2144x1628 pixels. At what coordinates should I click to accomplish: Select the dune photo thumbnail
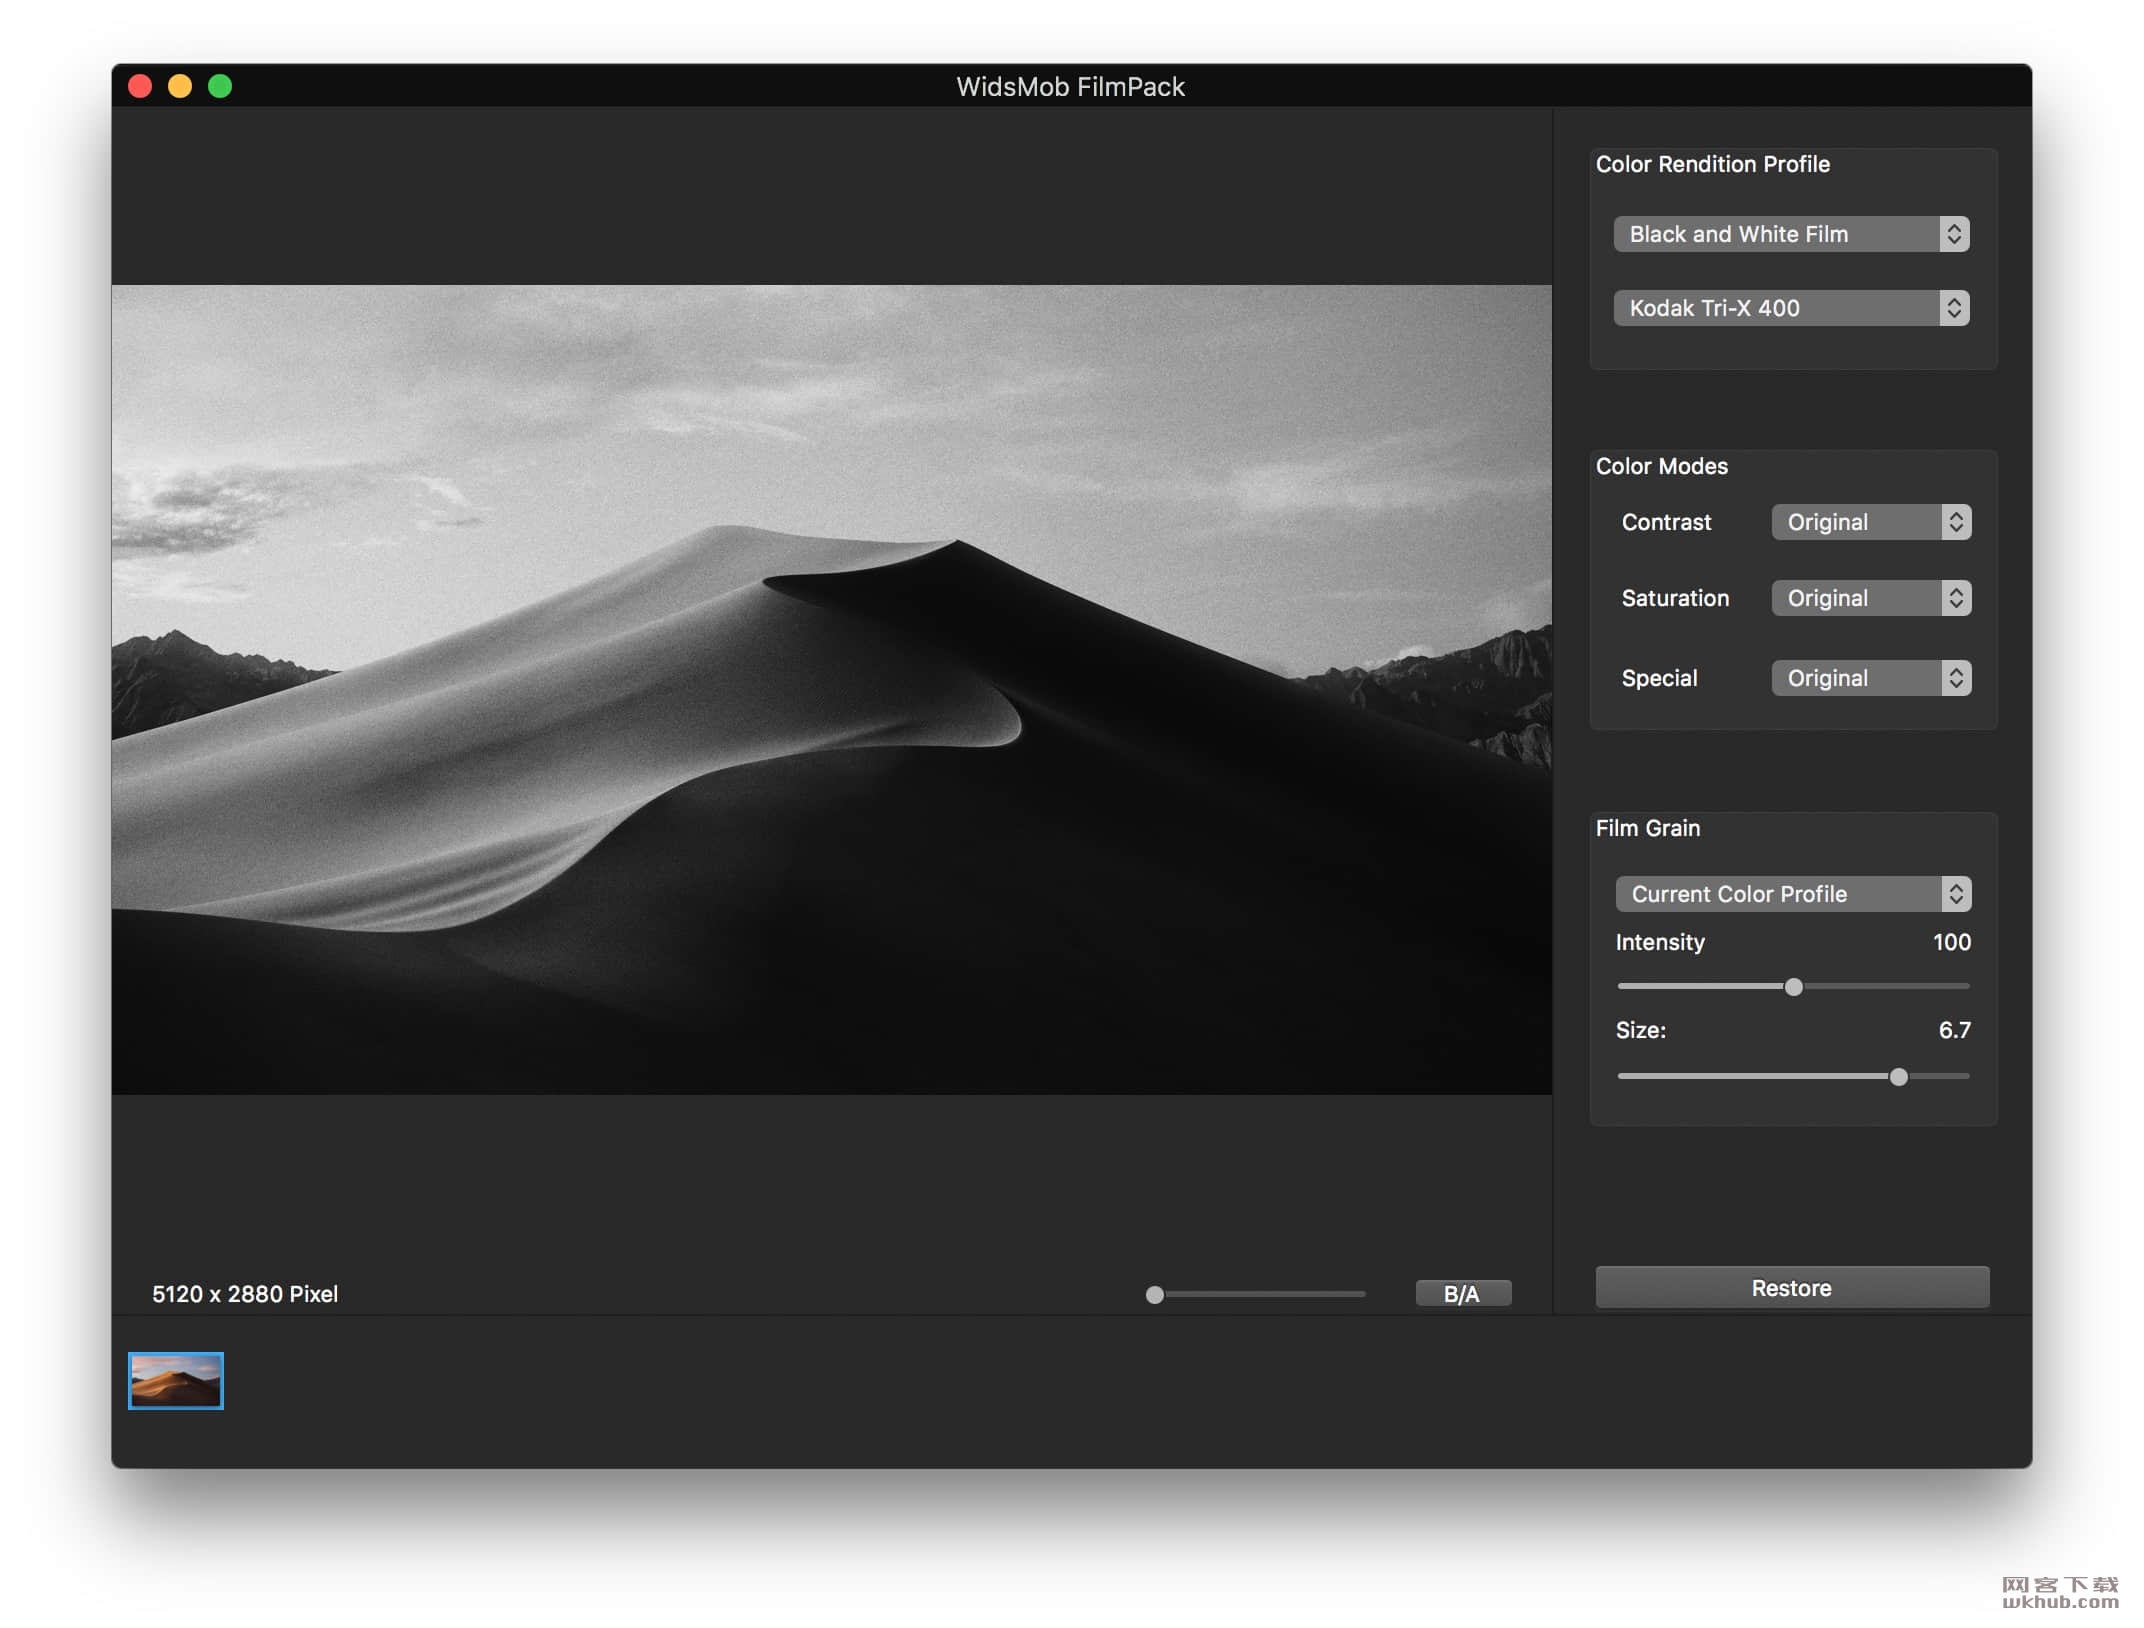click(176, 1381)
